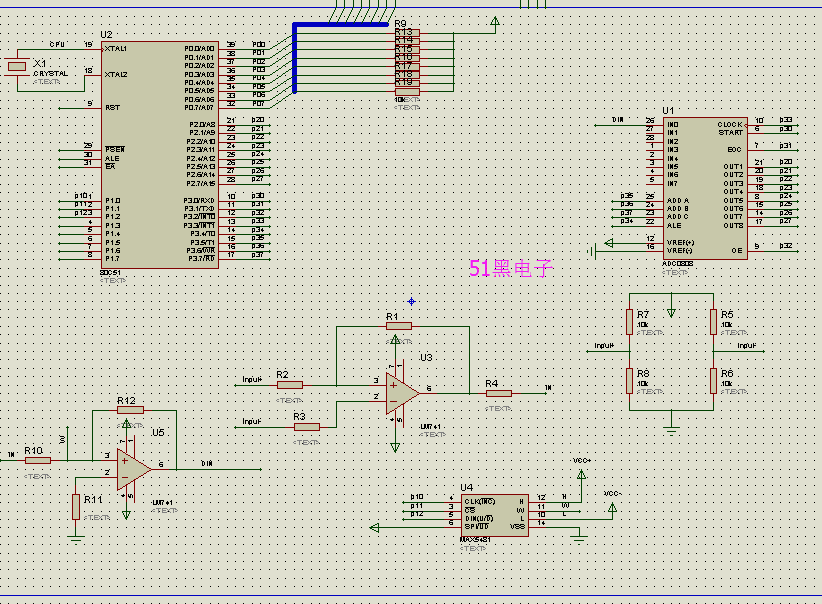Select resistor R2 on U3 input

(290, 384)
